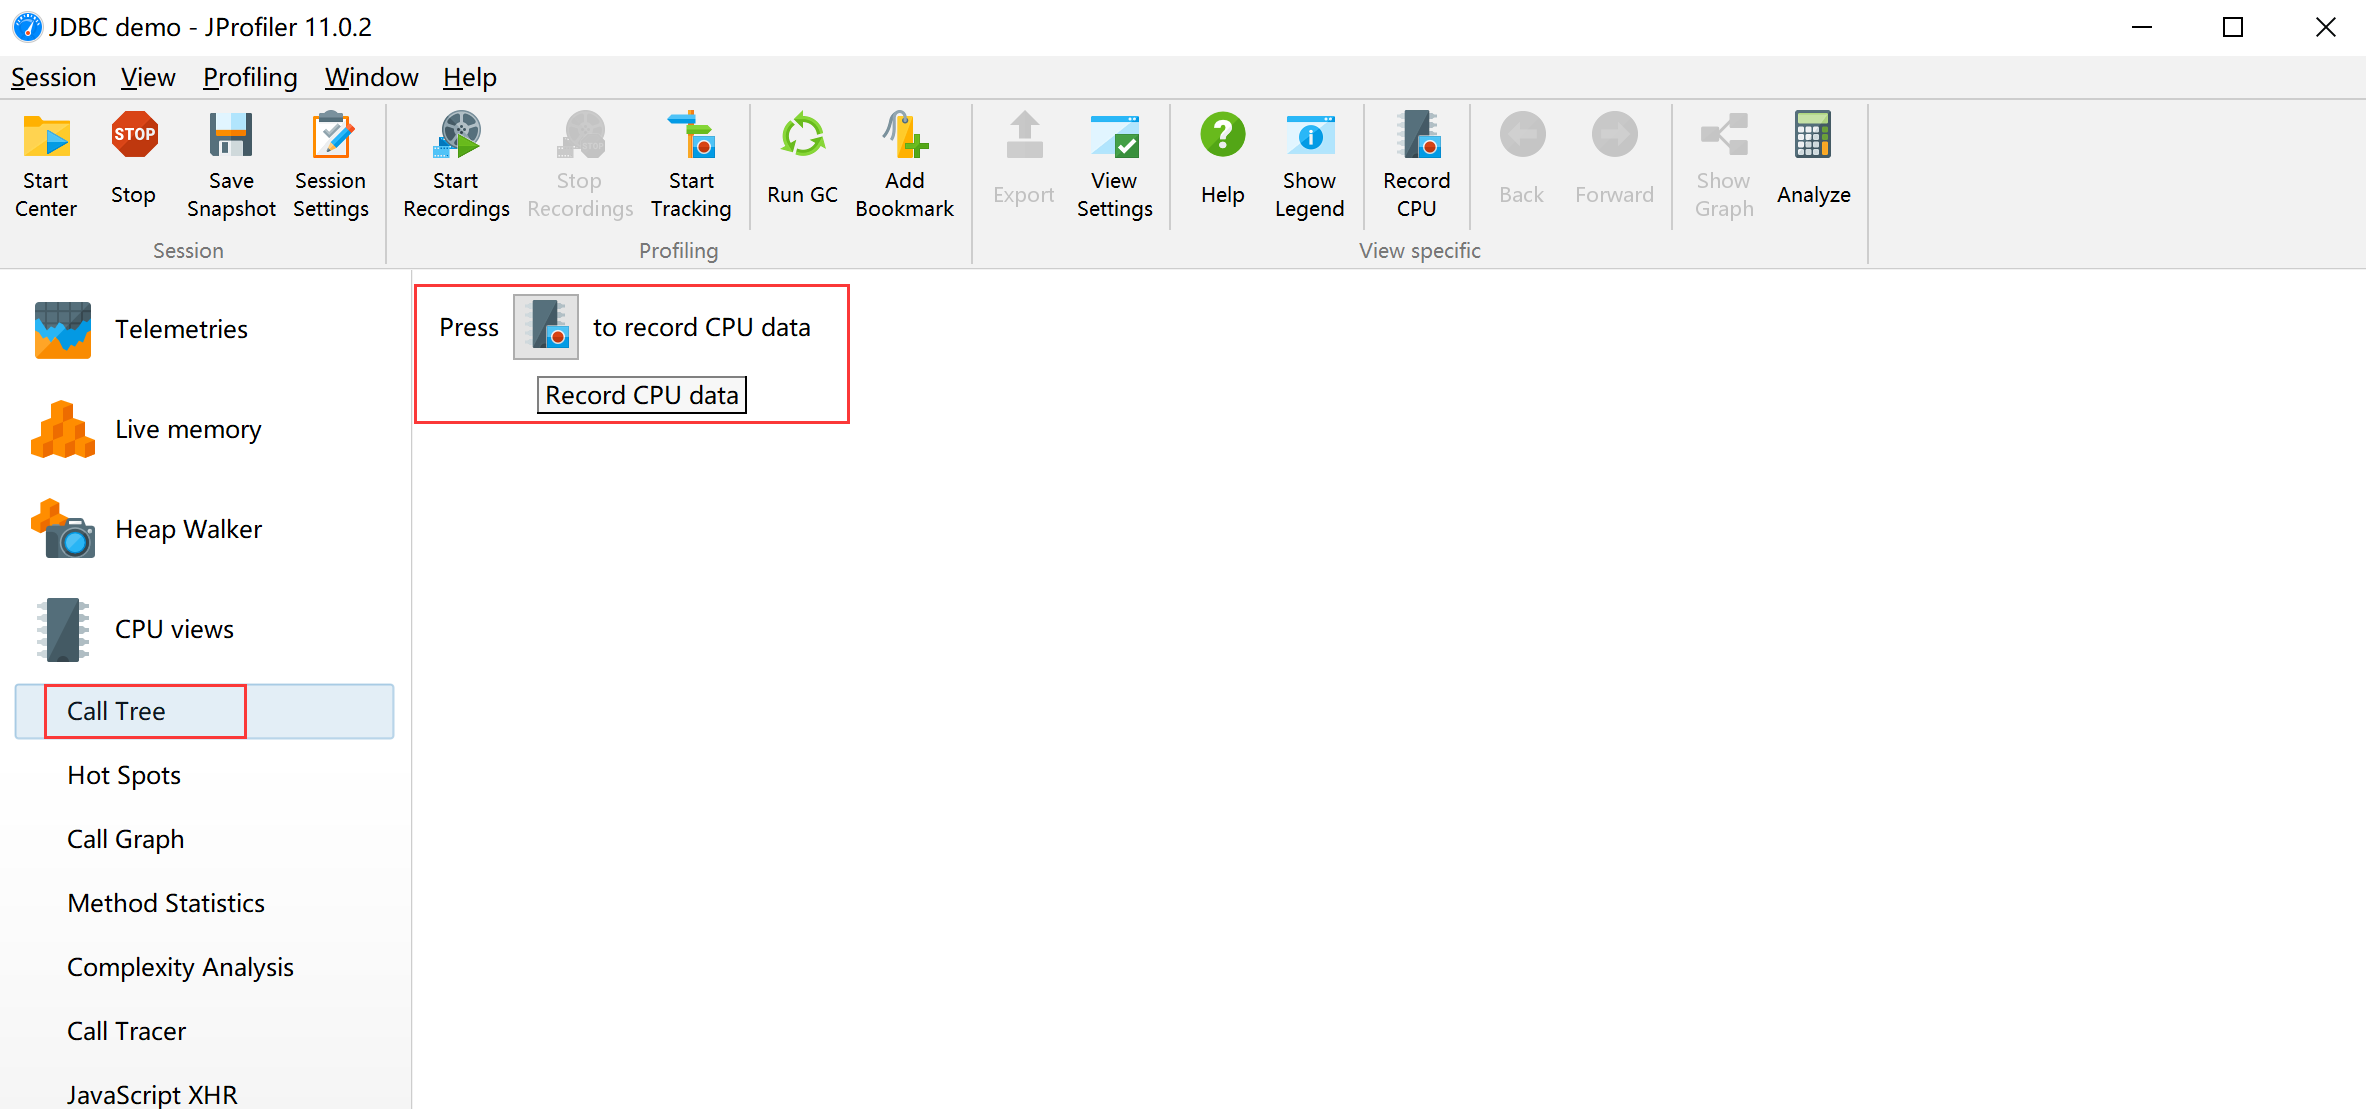Open View Settings from the toolbar
Screen dimensions: 2366x1109
[x=1115, y=166]
